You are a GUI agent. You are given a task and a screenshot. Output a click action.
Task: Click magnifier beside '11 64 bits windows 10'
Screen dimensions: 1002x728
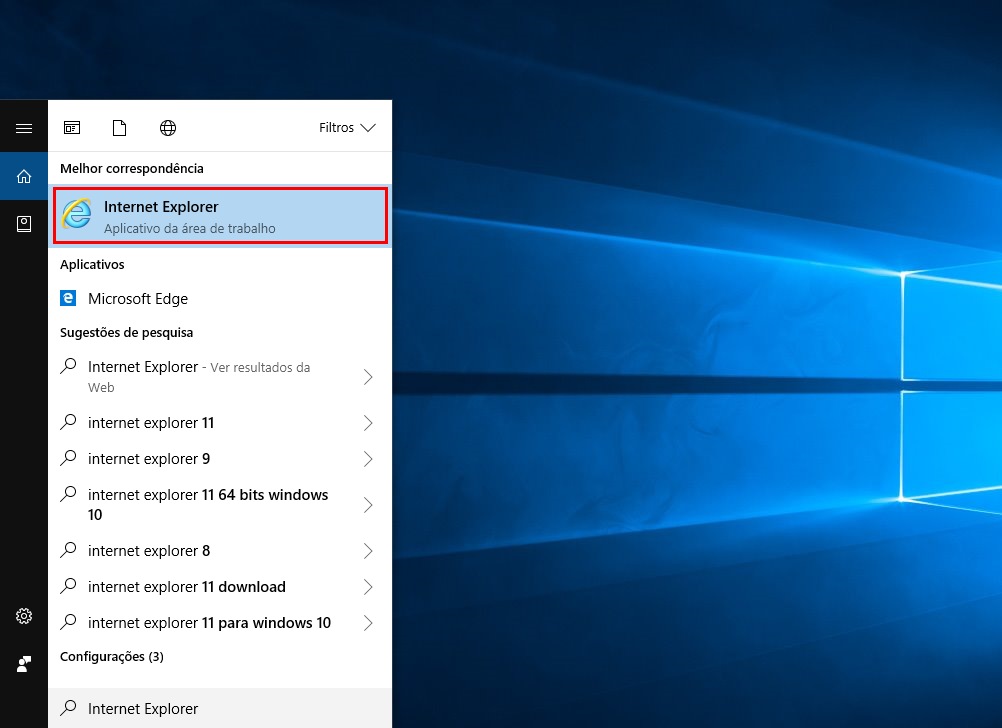68,493
